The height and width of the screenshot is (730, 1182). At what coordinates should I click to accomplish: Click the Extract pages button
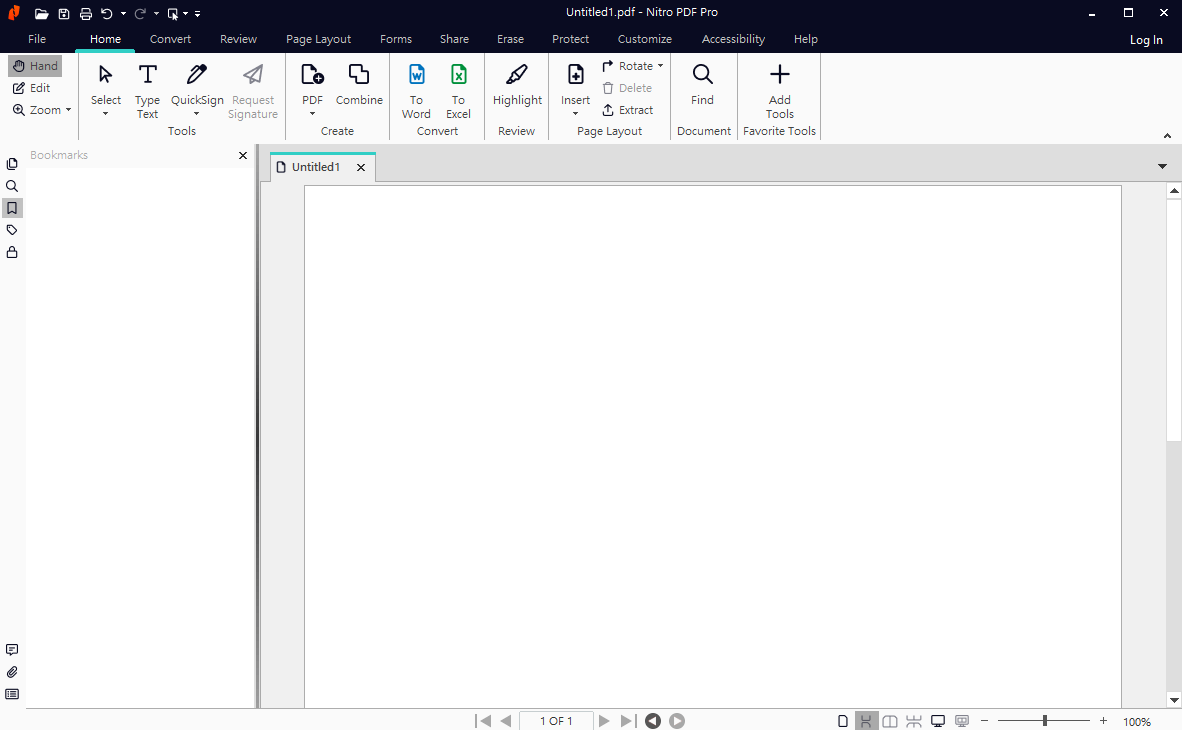pyautogui.click(x=627, y=110)
